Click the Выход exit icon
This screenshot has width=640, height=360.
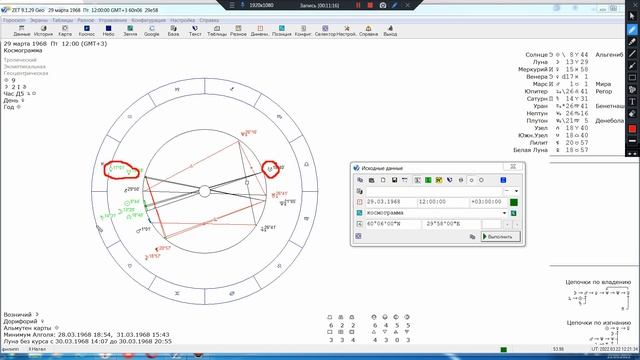click(x=390, y=31)
